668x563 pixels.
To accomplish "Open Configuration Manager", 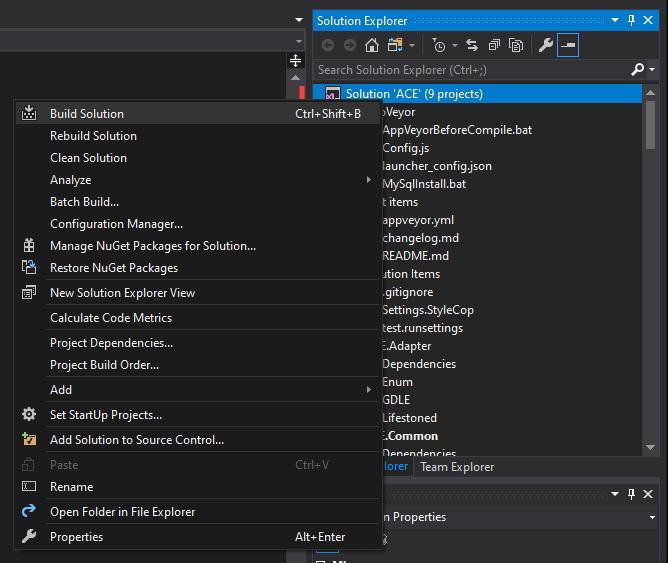I will (x=197, y=224).
